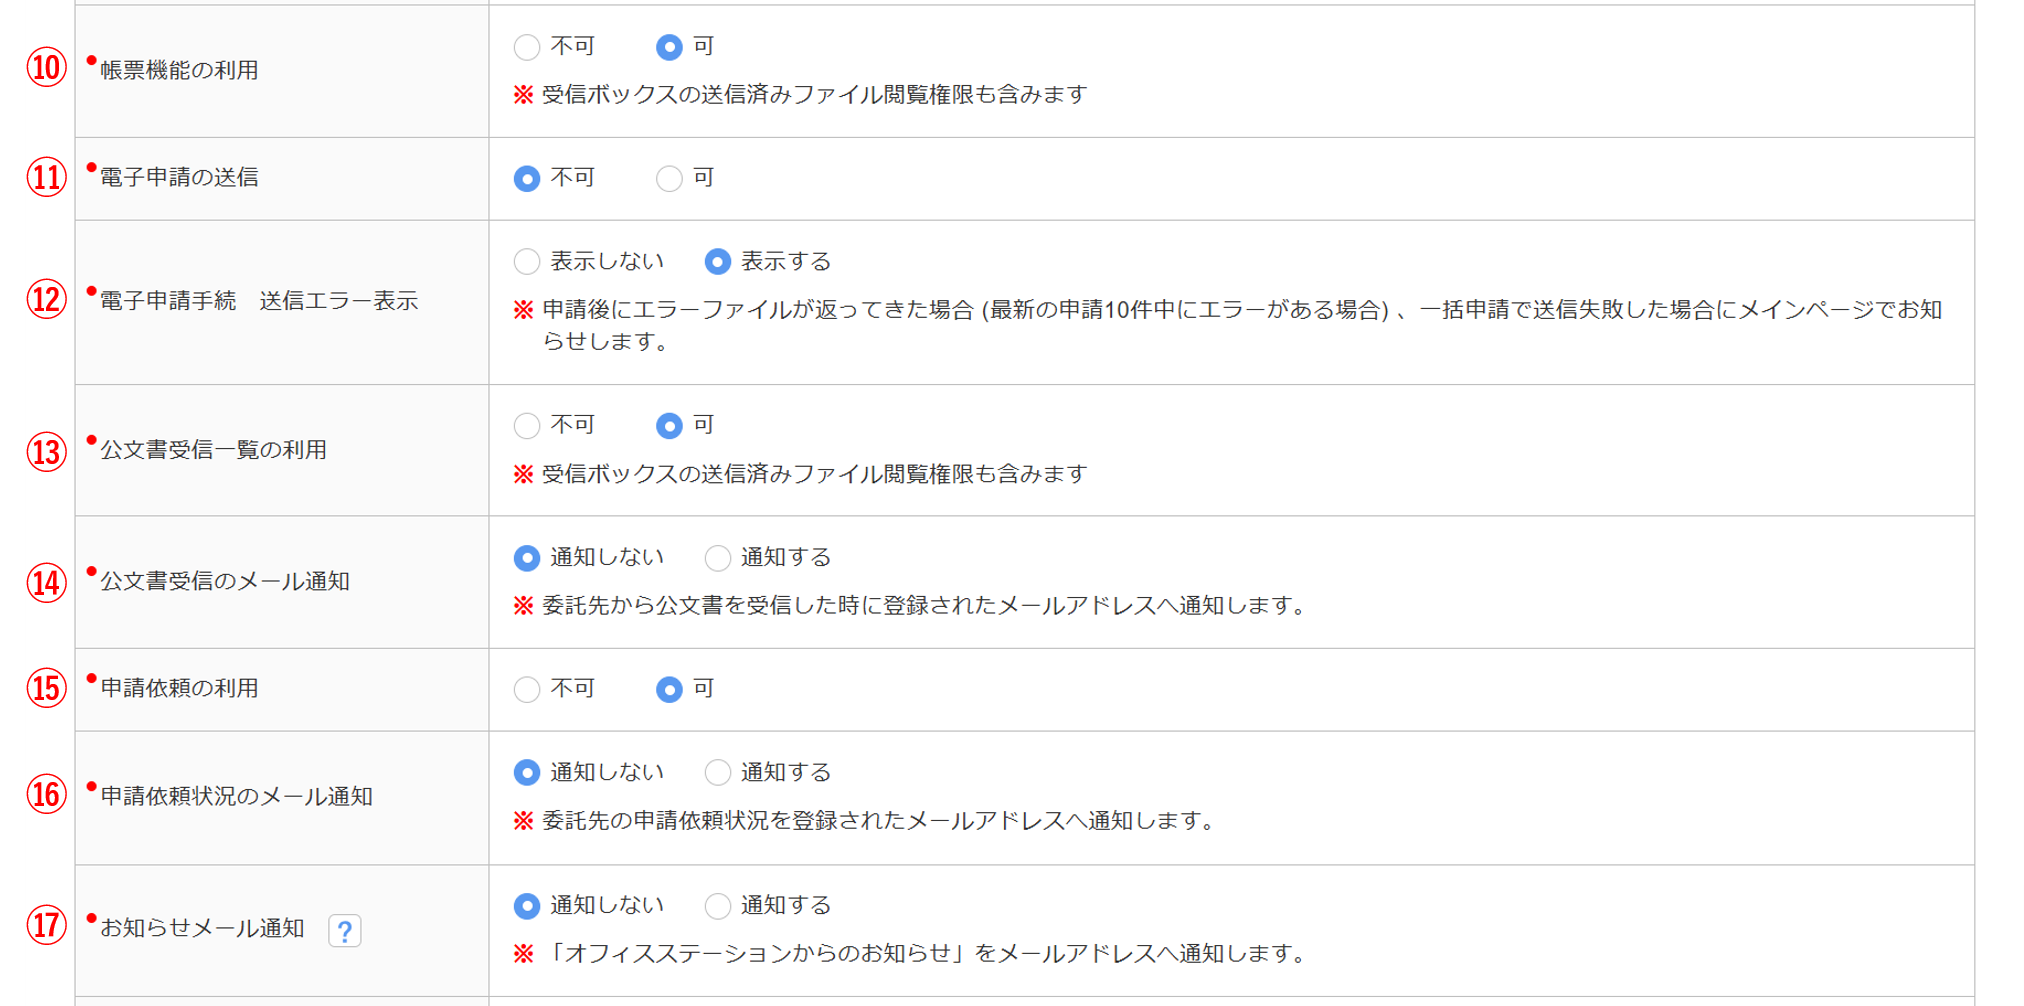Set 送信エラー表示 to 表示しない
Viewport: 2024px width, 1006px height.
tap(527, 262)
